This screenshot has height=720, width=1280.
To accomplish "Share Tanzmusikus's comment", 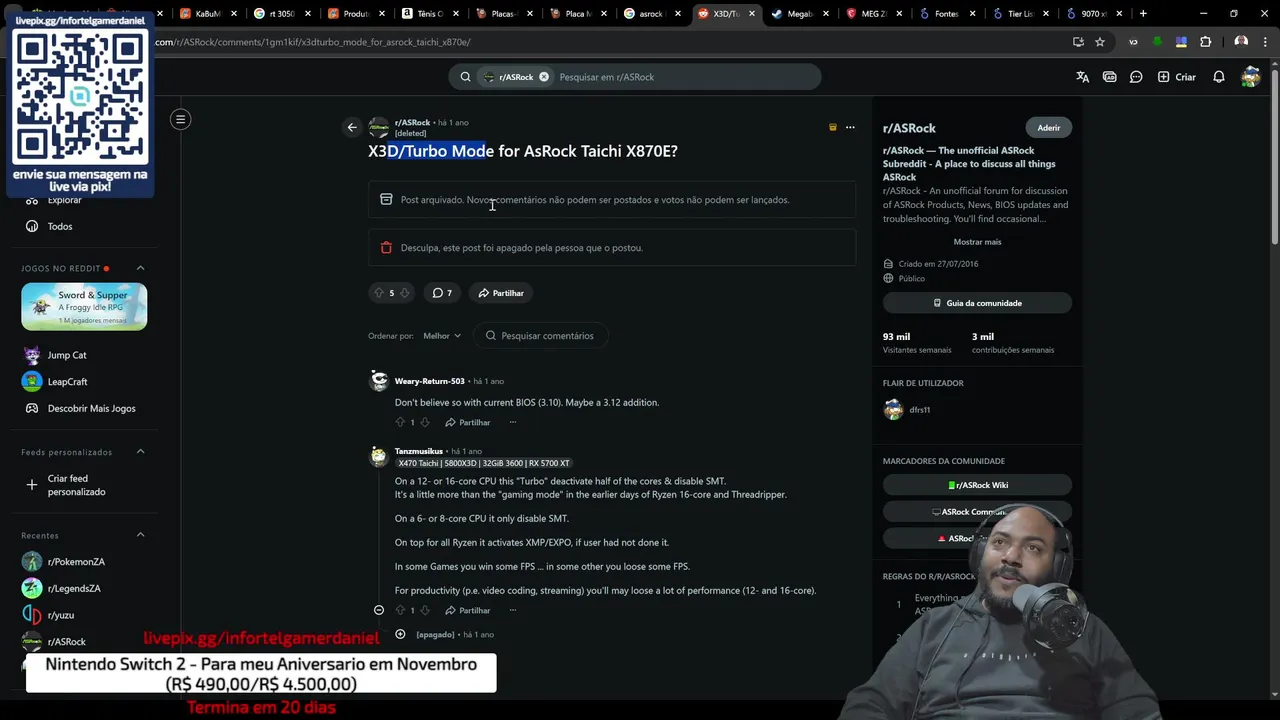I will click(468, 610).
